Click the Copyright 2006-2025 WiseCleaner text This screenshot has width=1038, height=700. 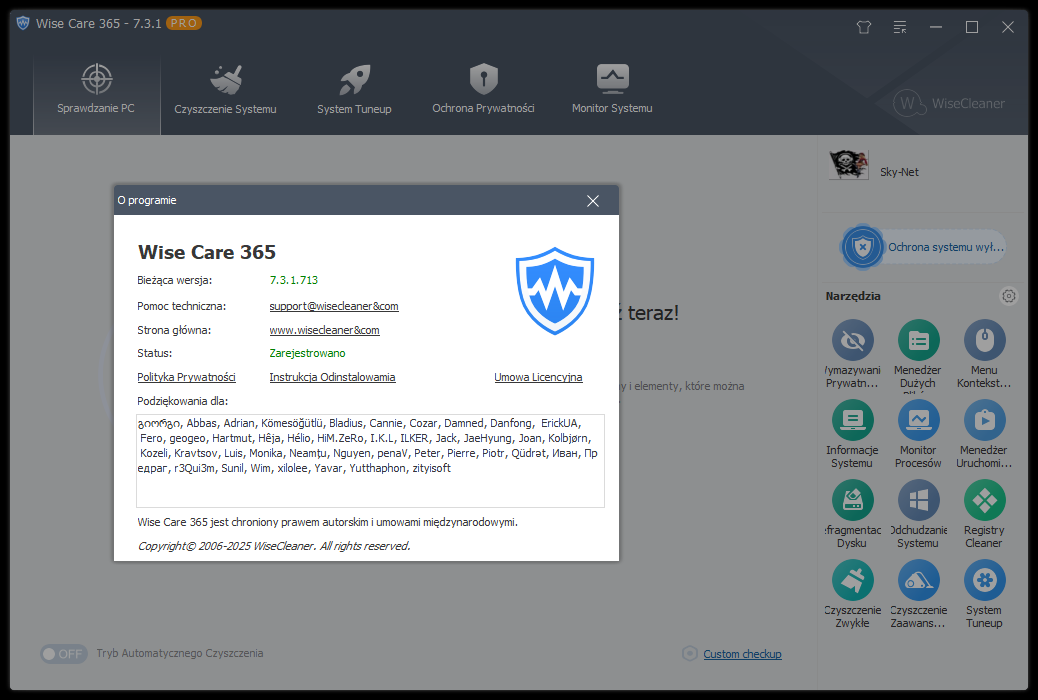(x=274, y=546)
